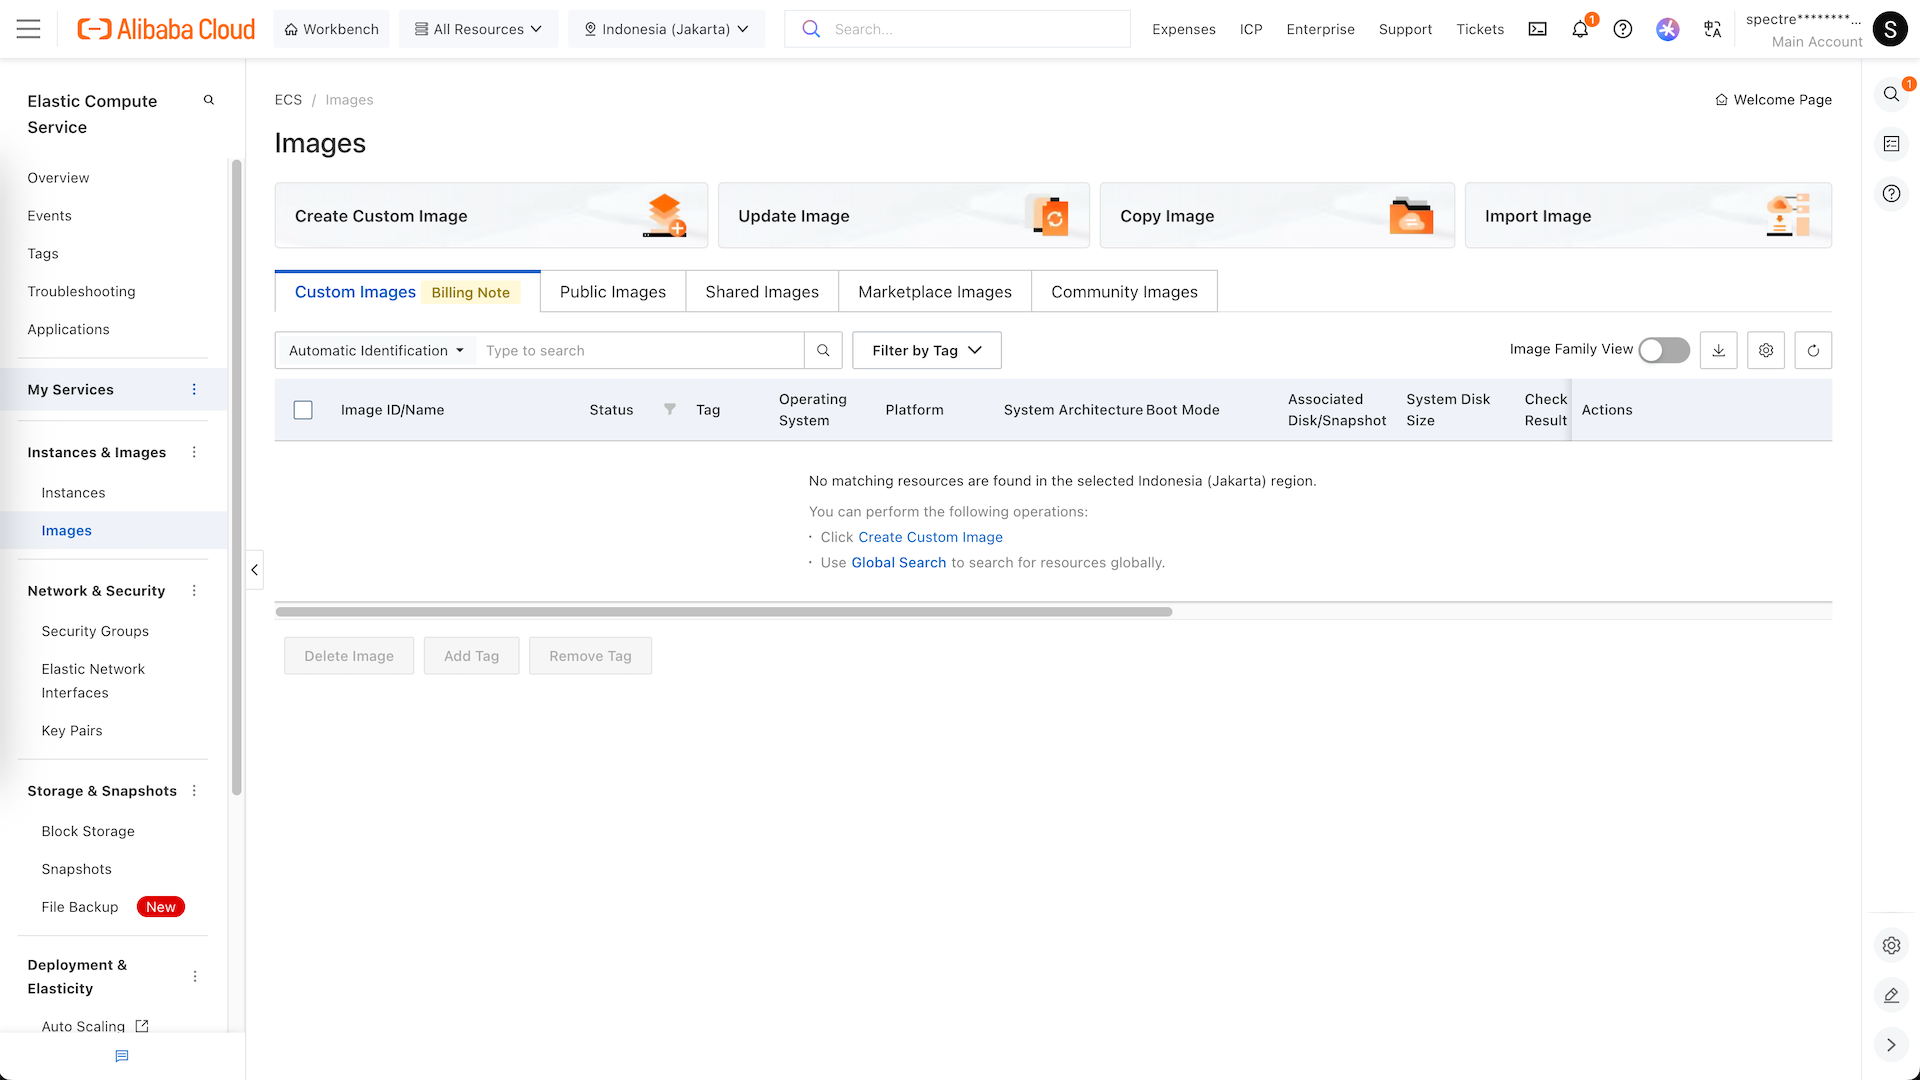Switch to Marketplace Images tab
This screenshot has width=1920, height=1080.
click(934, 292)
